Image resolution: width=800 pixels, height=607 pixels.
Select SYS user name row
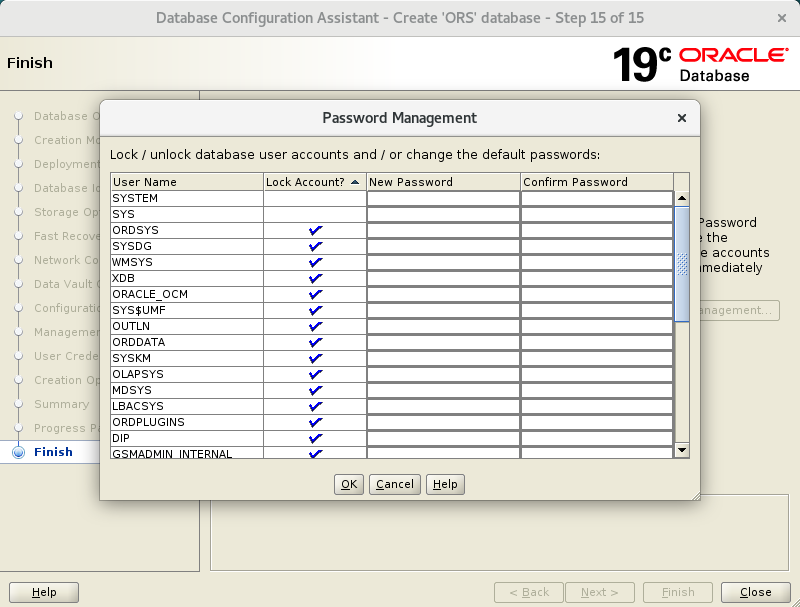187,214
